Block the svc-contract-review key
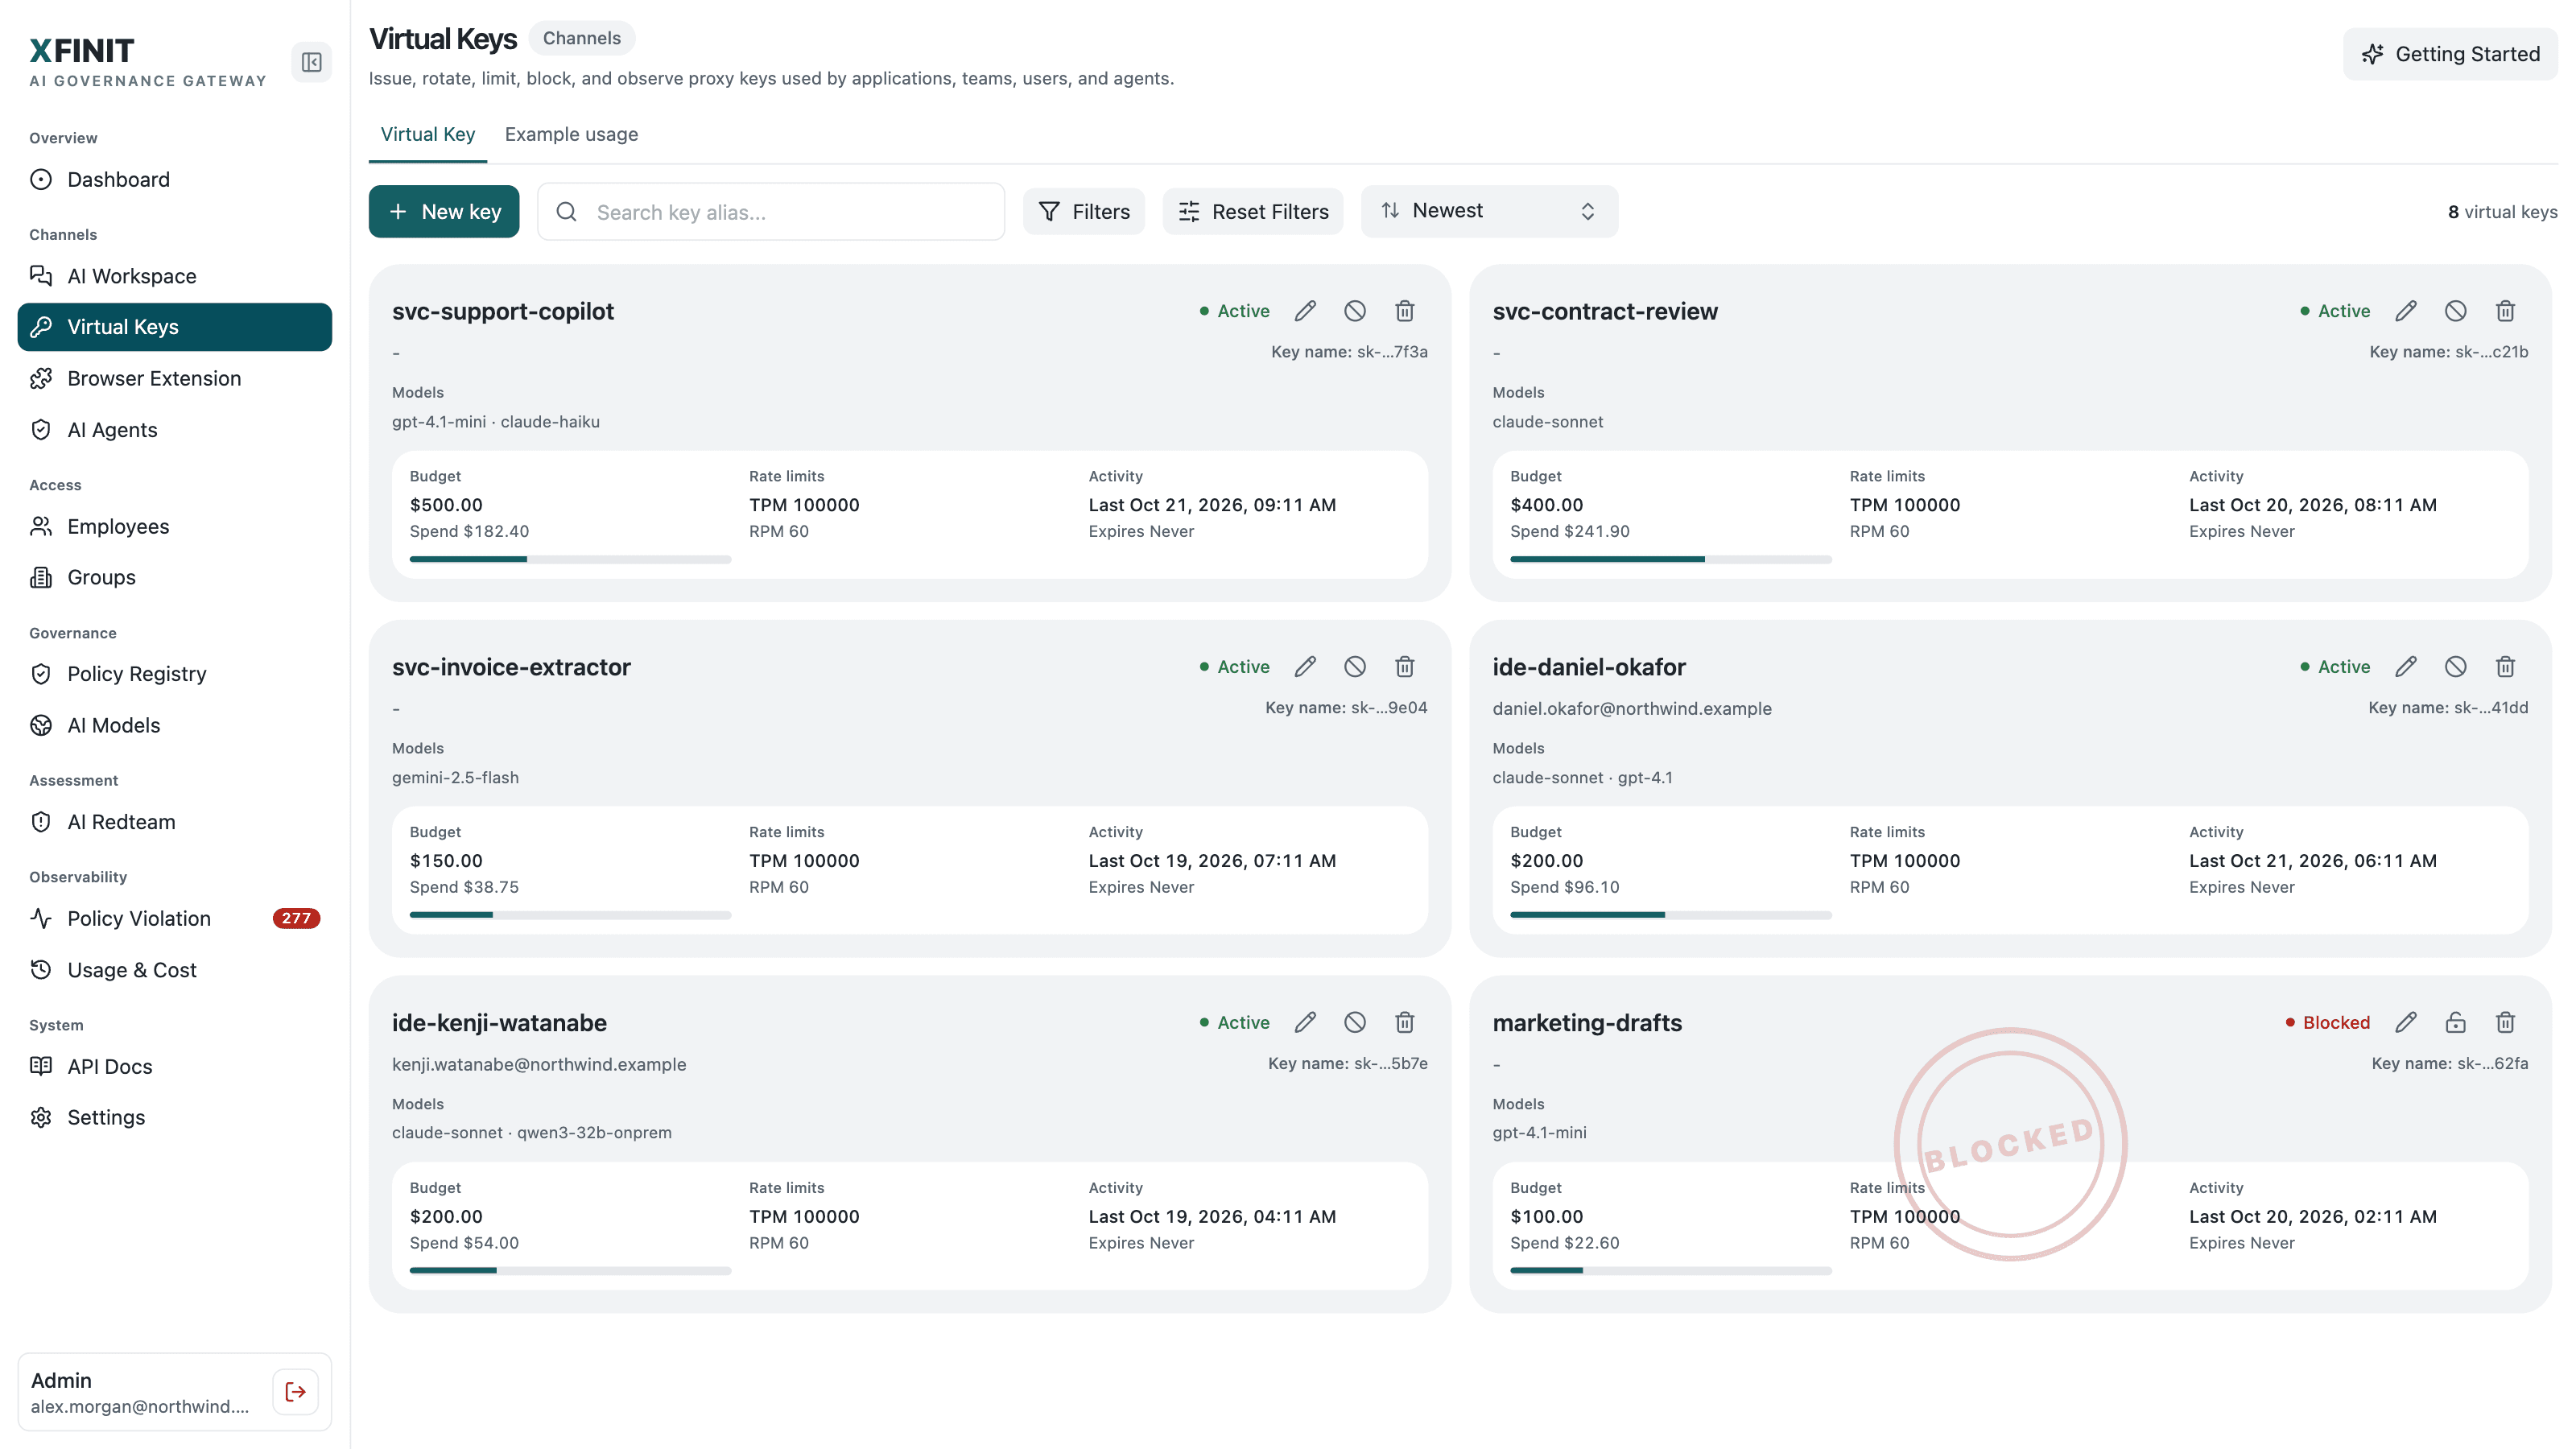This screenshot has width=2576, height=1449. tap(2456, 311)
